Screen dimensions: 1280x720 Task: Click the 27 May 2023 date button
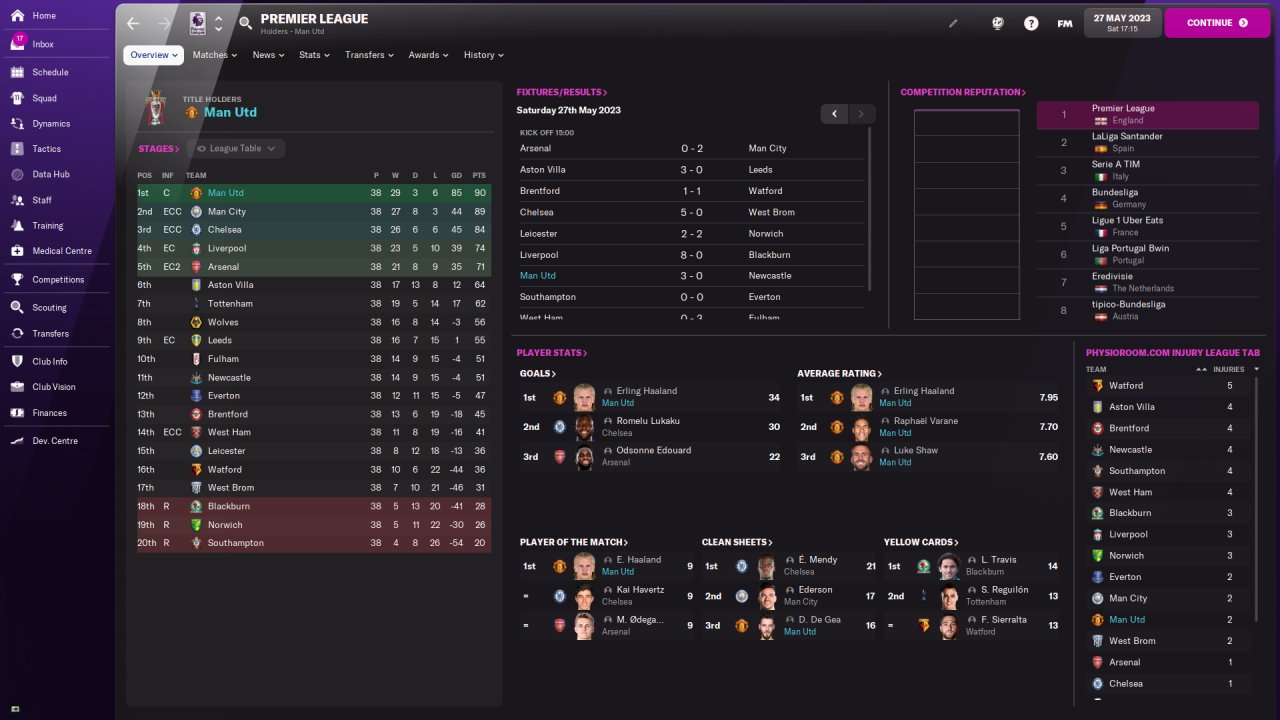pyautogui.click(x=1122, y=23)
